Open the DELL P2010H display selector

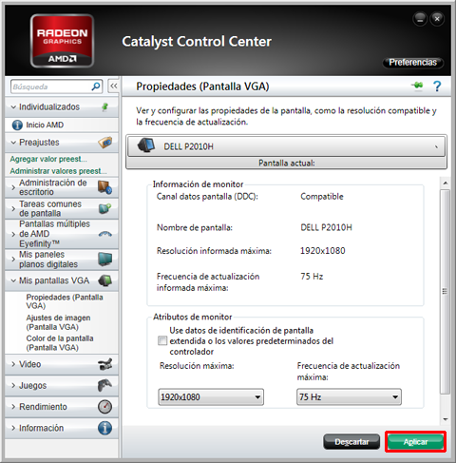point(286,146)
